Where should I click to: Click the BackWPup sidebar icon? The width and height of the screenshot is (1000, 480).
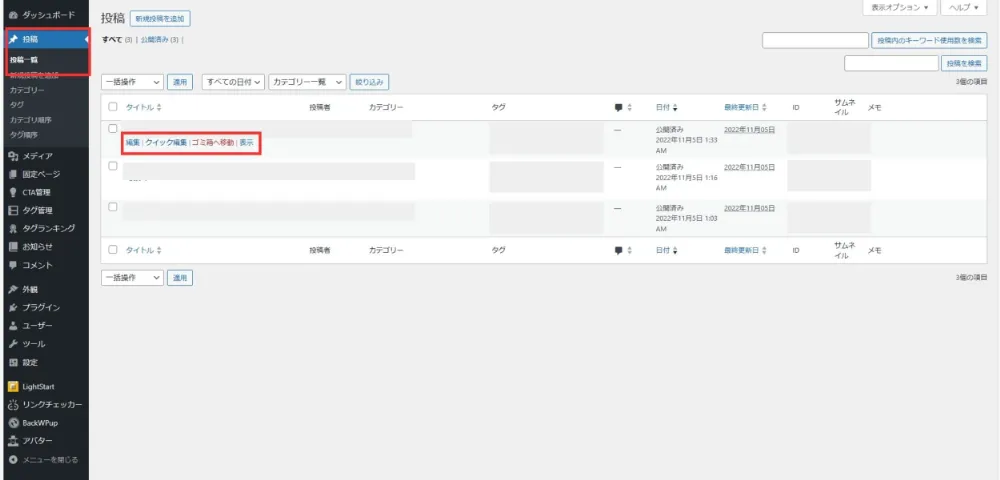point(13,423)
